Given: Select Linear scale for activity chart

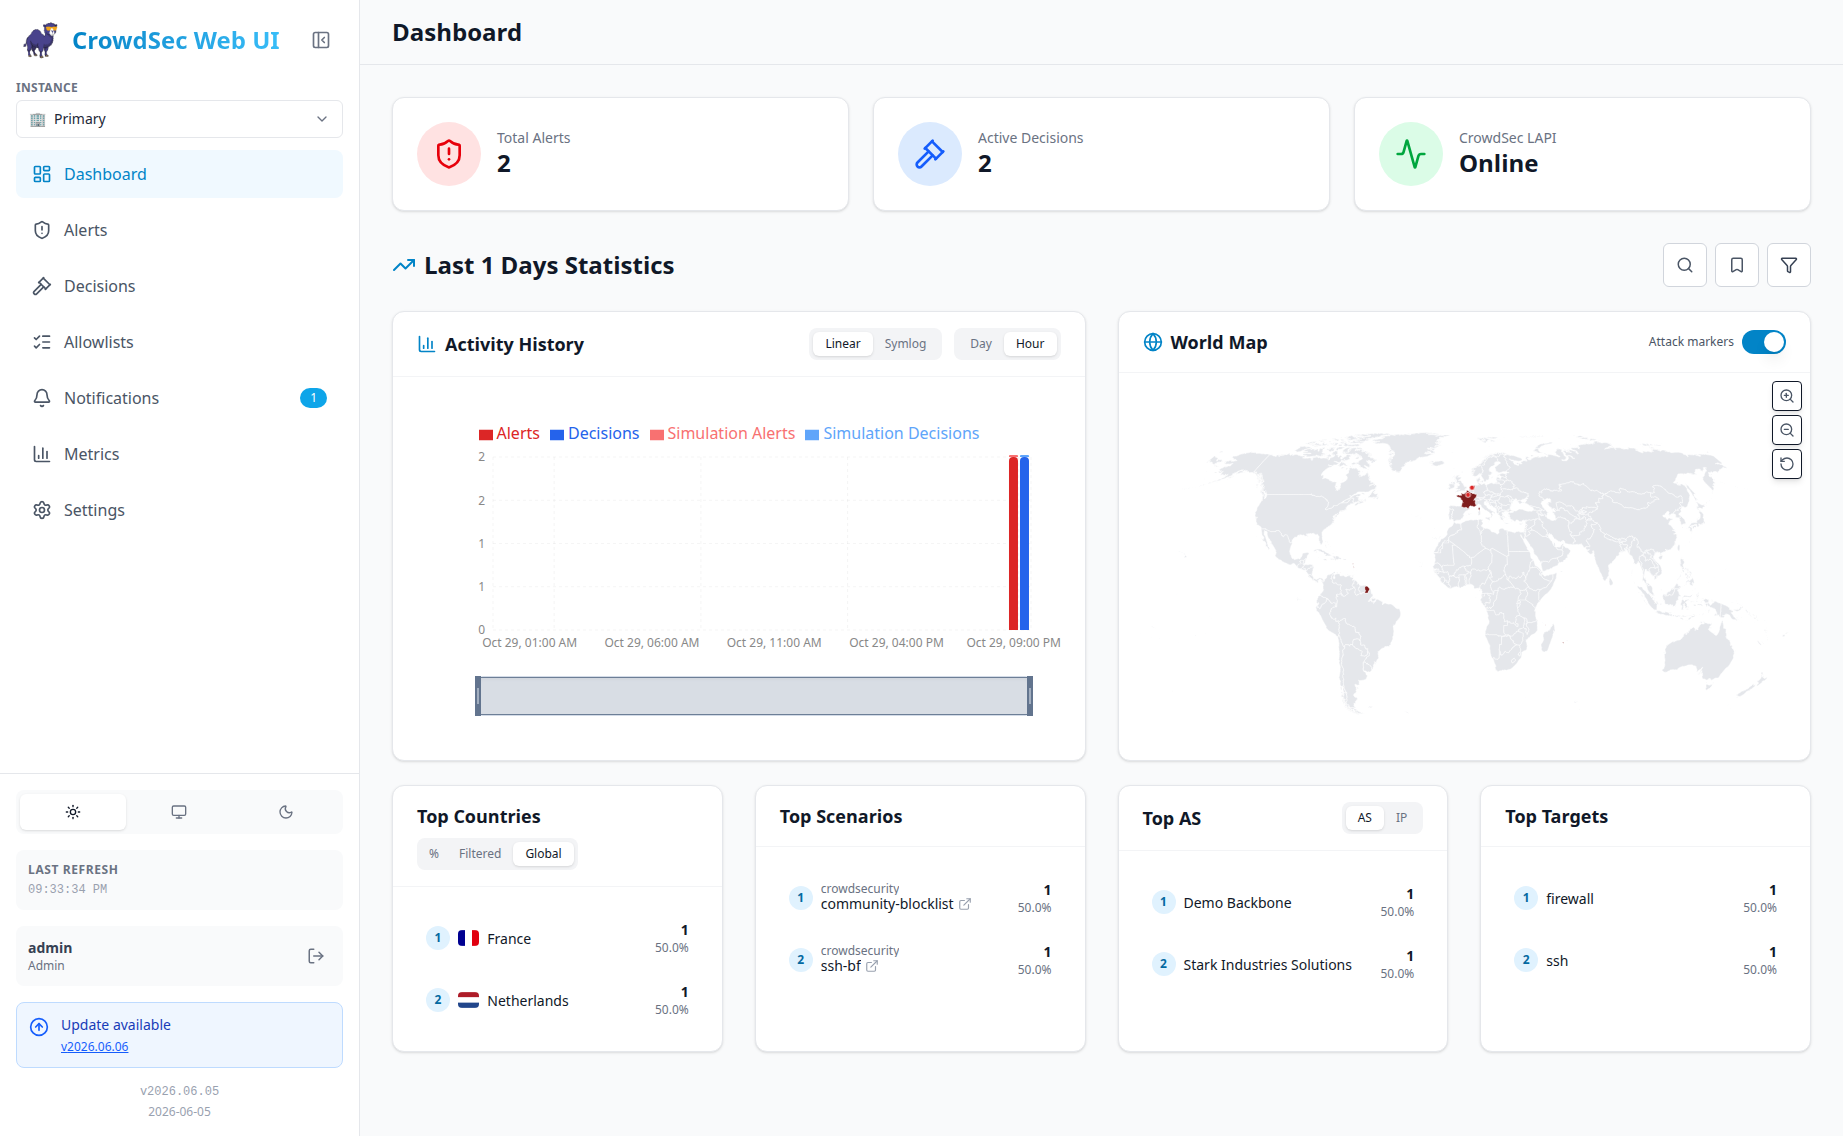Looking at the screenshot, I should coord(843,344).
